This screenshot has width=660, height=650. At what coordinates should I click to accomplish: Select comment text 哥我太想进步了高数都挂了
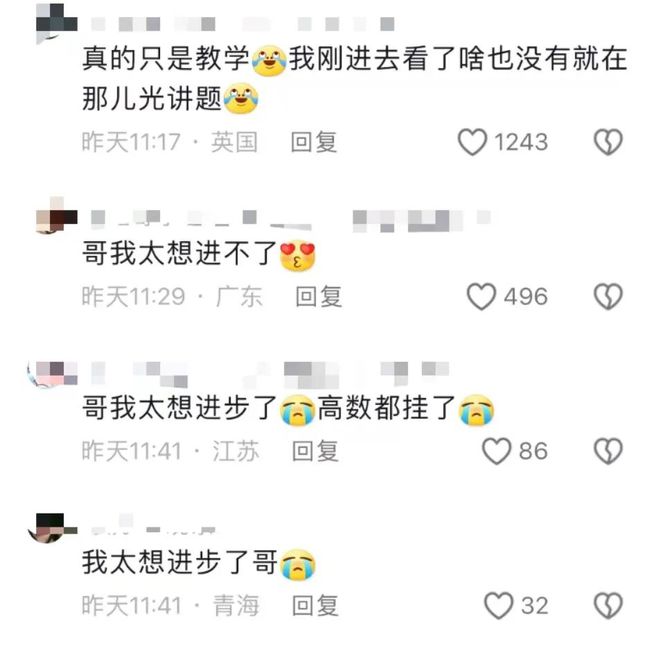(x=288, y=408)
